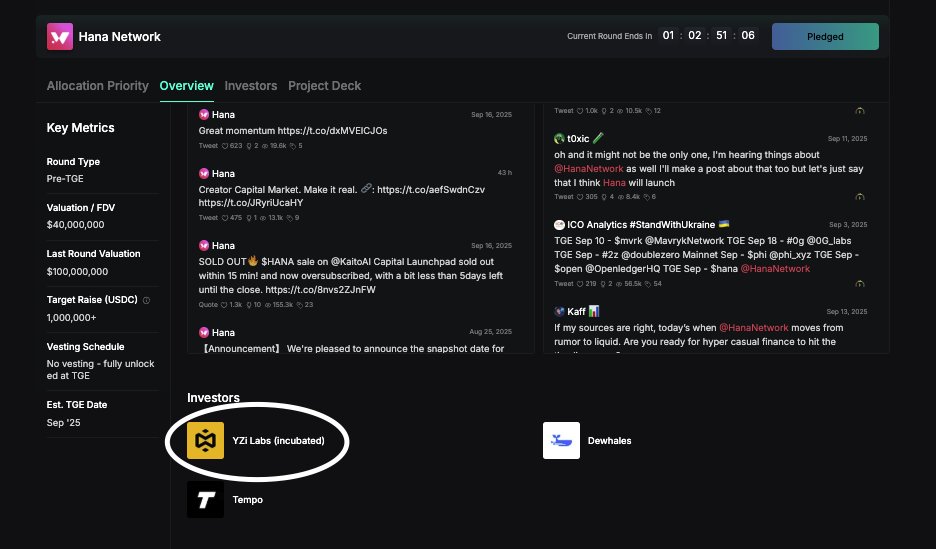Viewport: 936px width, 549px height.
Task: Select the Overview tab
Action: coord(186,86)
